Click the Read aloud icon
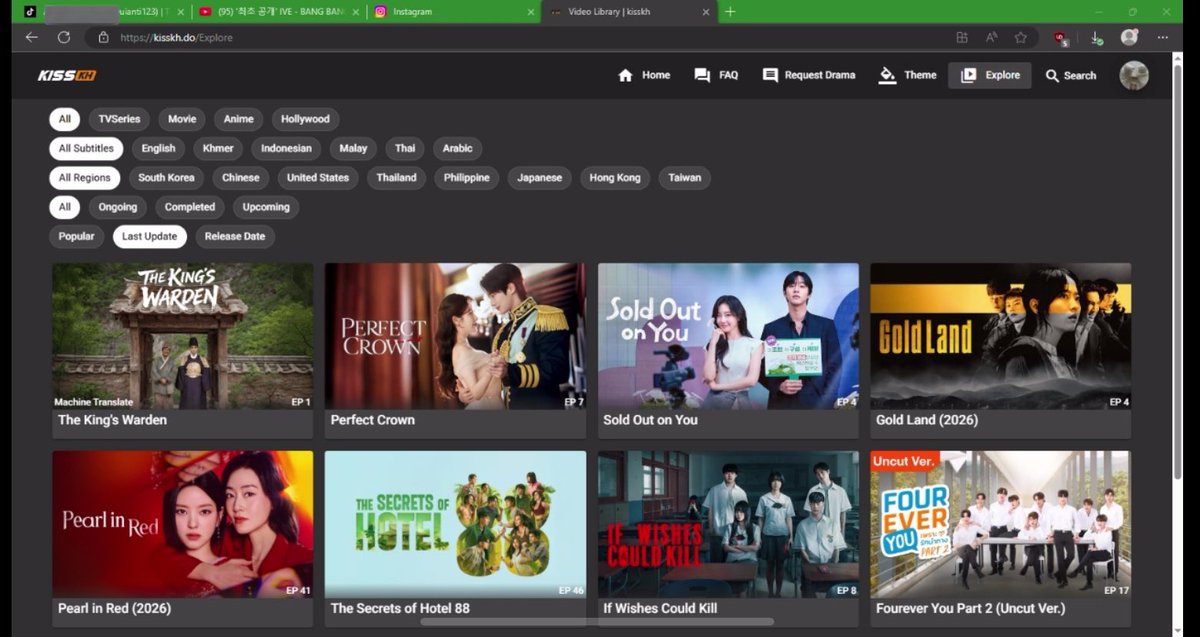Viewport: 1200px width, 637px height. coord(992,37)
